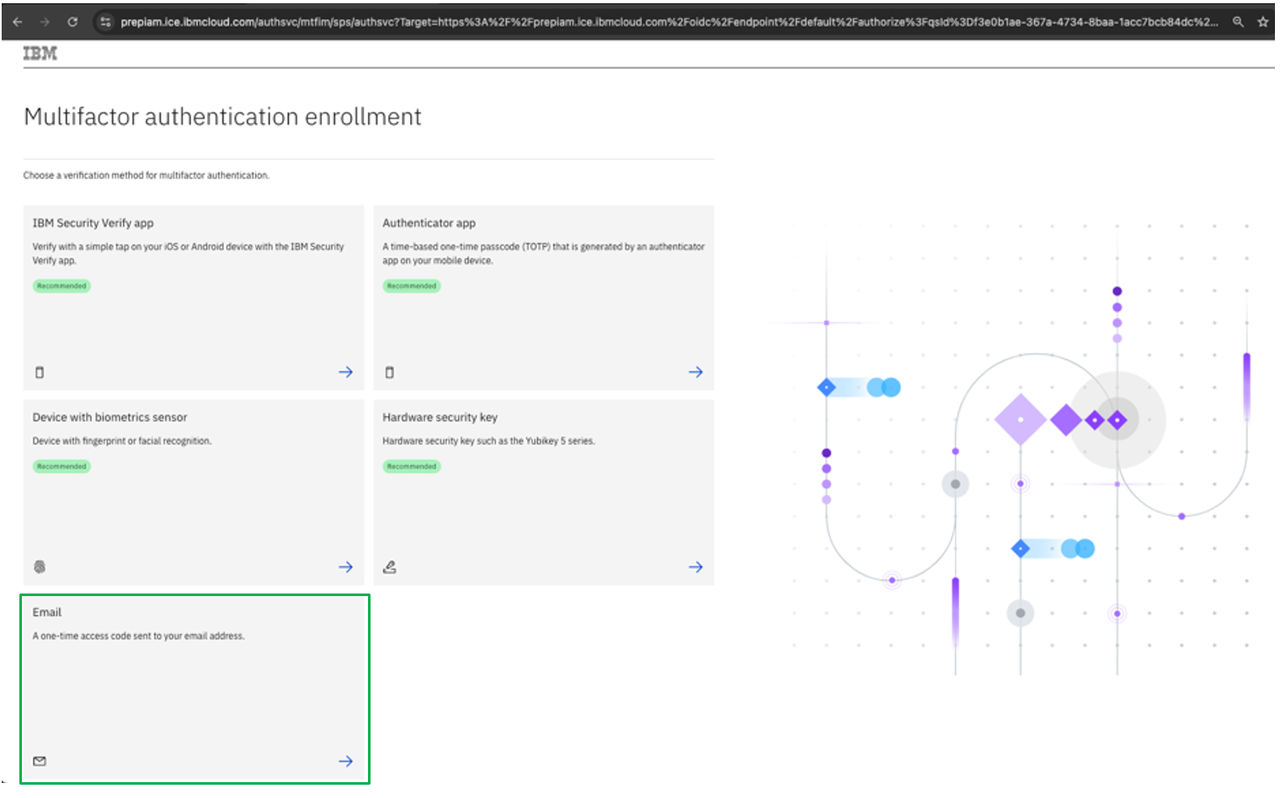Click Recommended tag on IBM Security Verify card
Screen dimensions: 1280x798
point(62,286)
